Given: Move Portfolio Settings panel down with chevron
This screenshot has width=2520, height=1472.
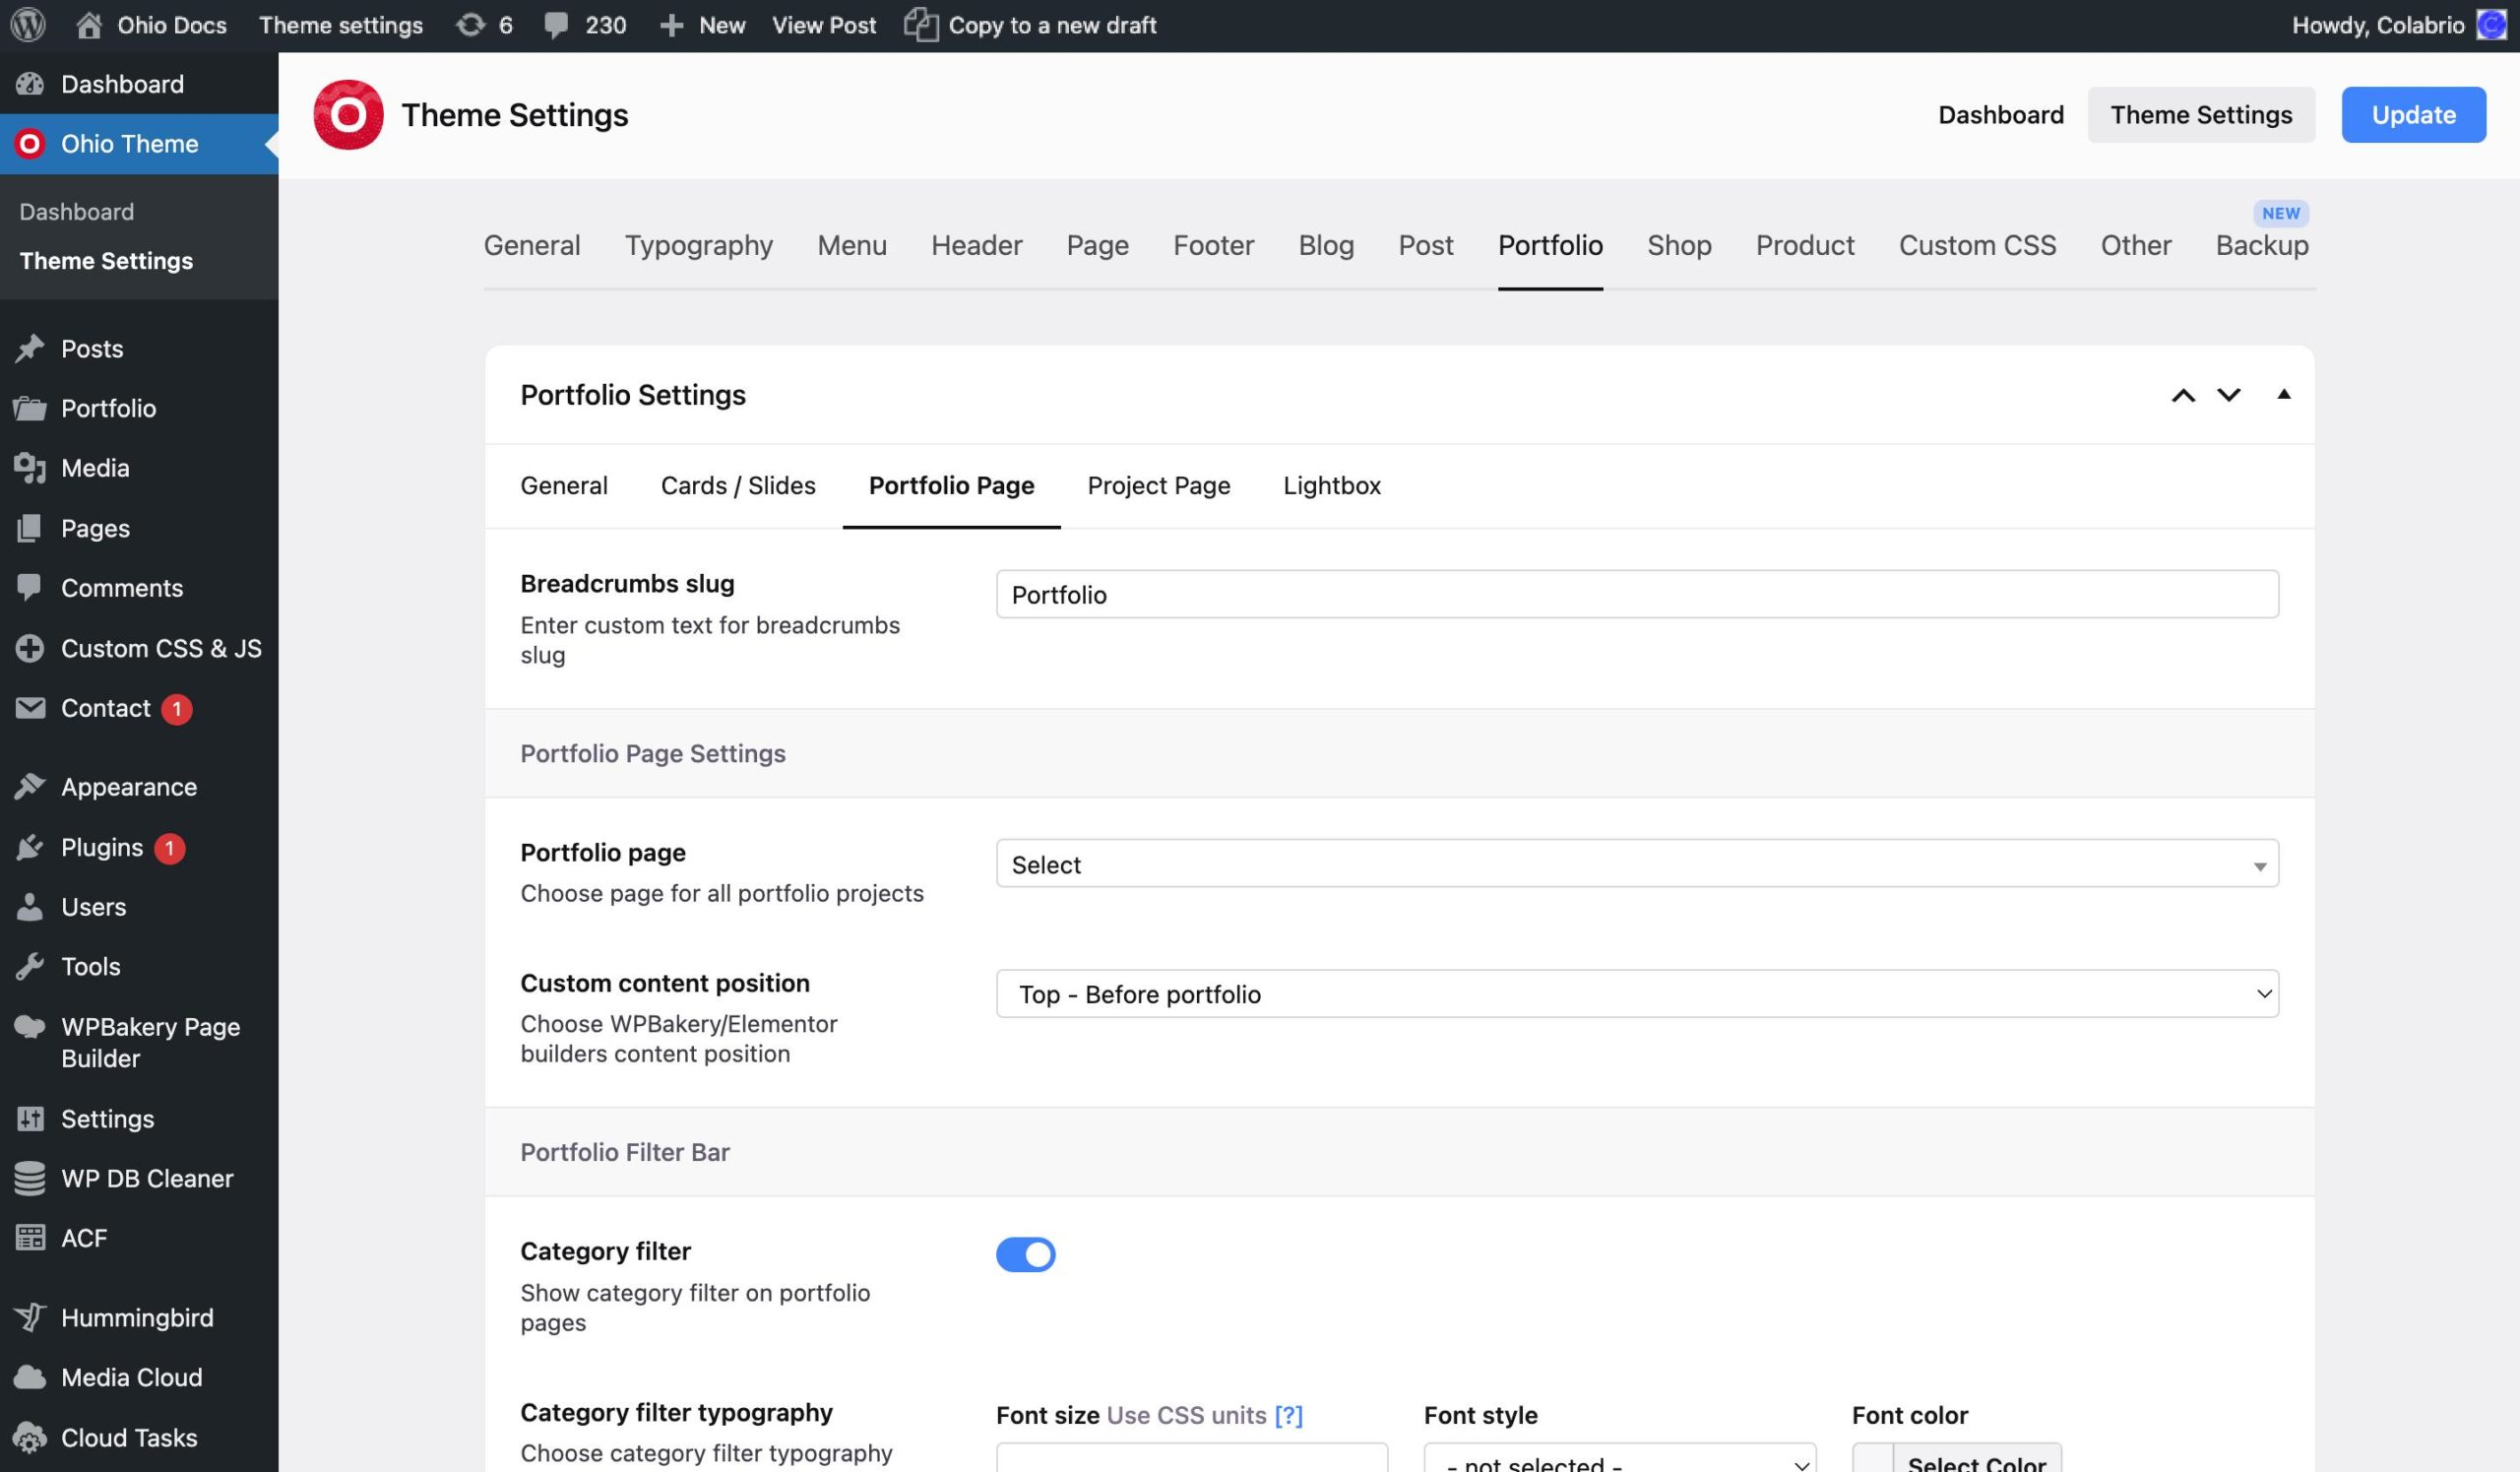Looking at the screenshot, I should 2229,395.
